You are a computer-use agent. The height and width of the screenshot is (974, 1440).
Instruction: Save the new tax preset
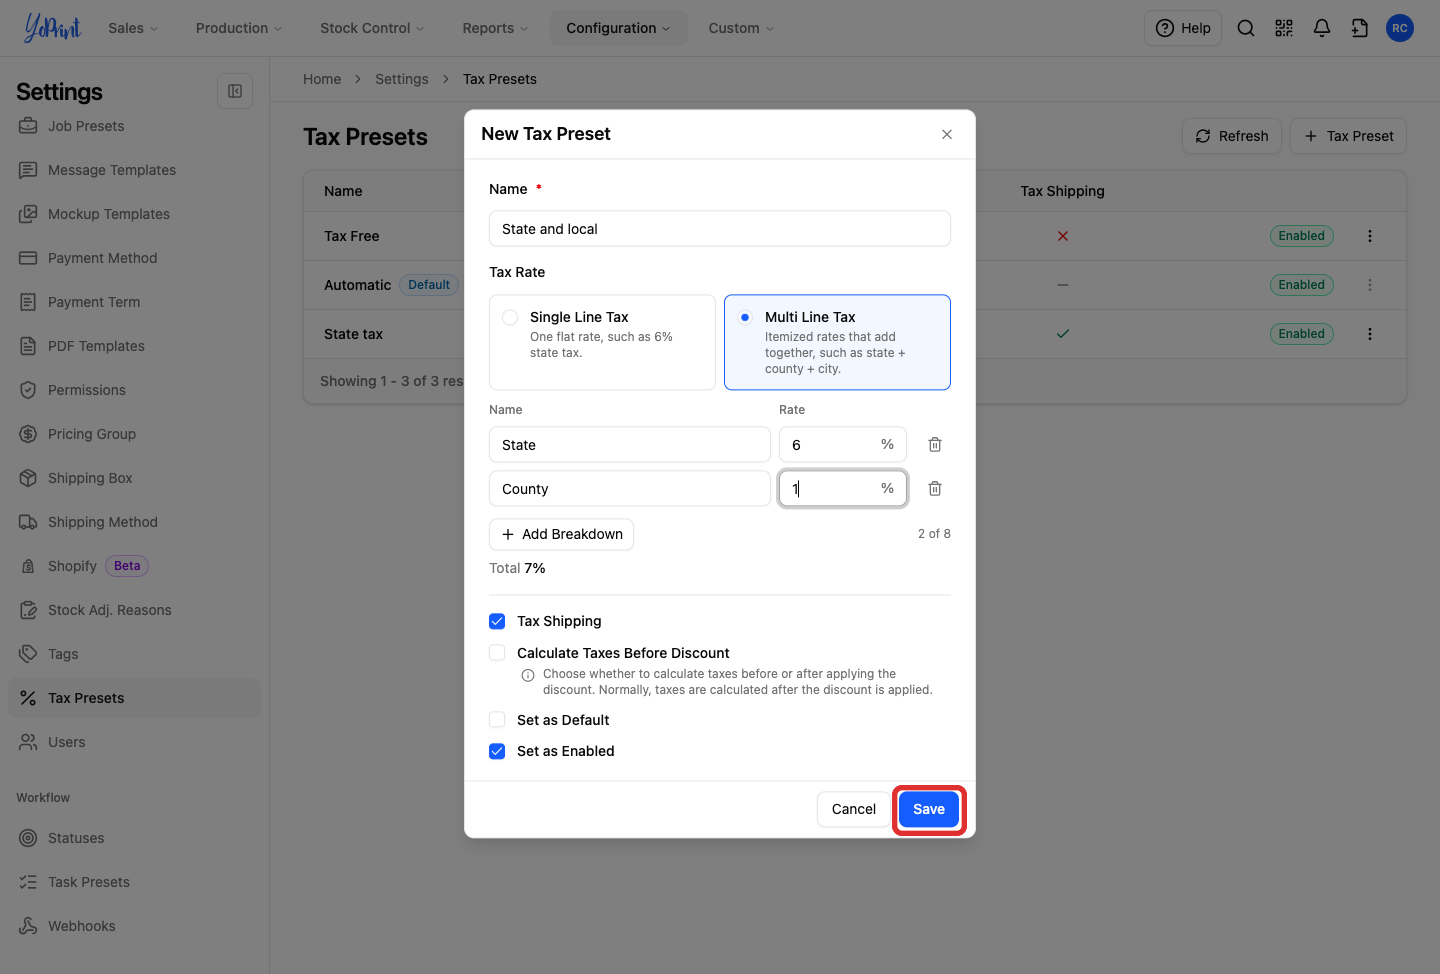point(929,809)
